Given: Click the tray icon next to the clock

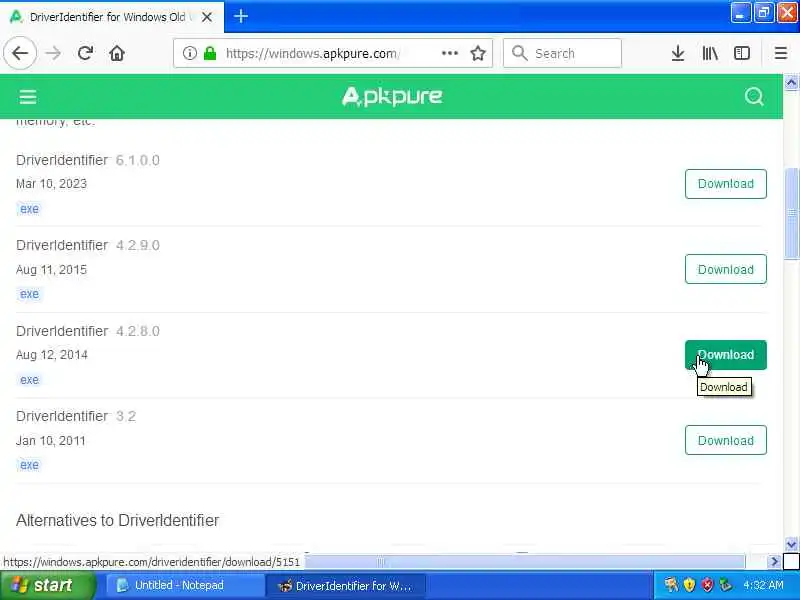Looking at the screenshot, I should click(x=725, y=585).
